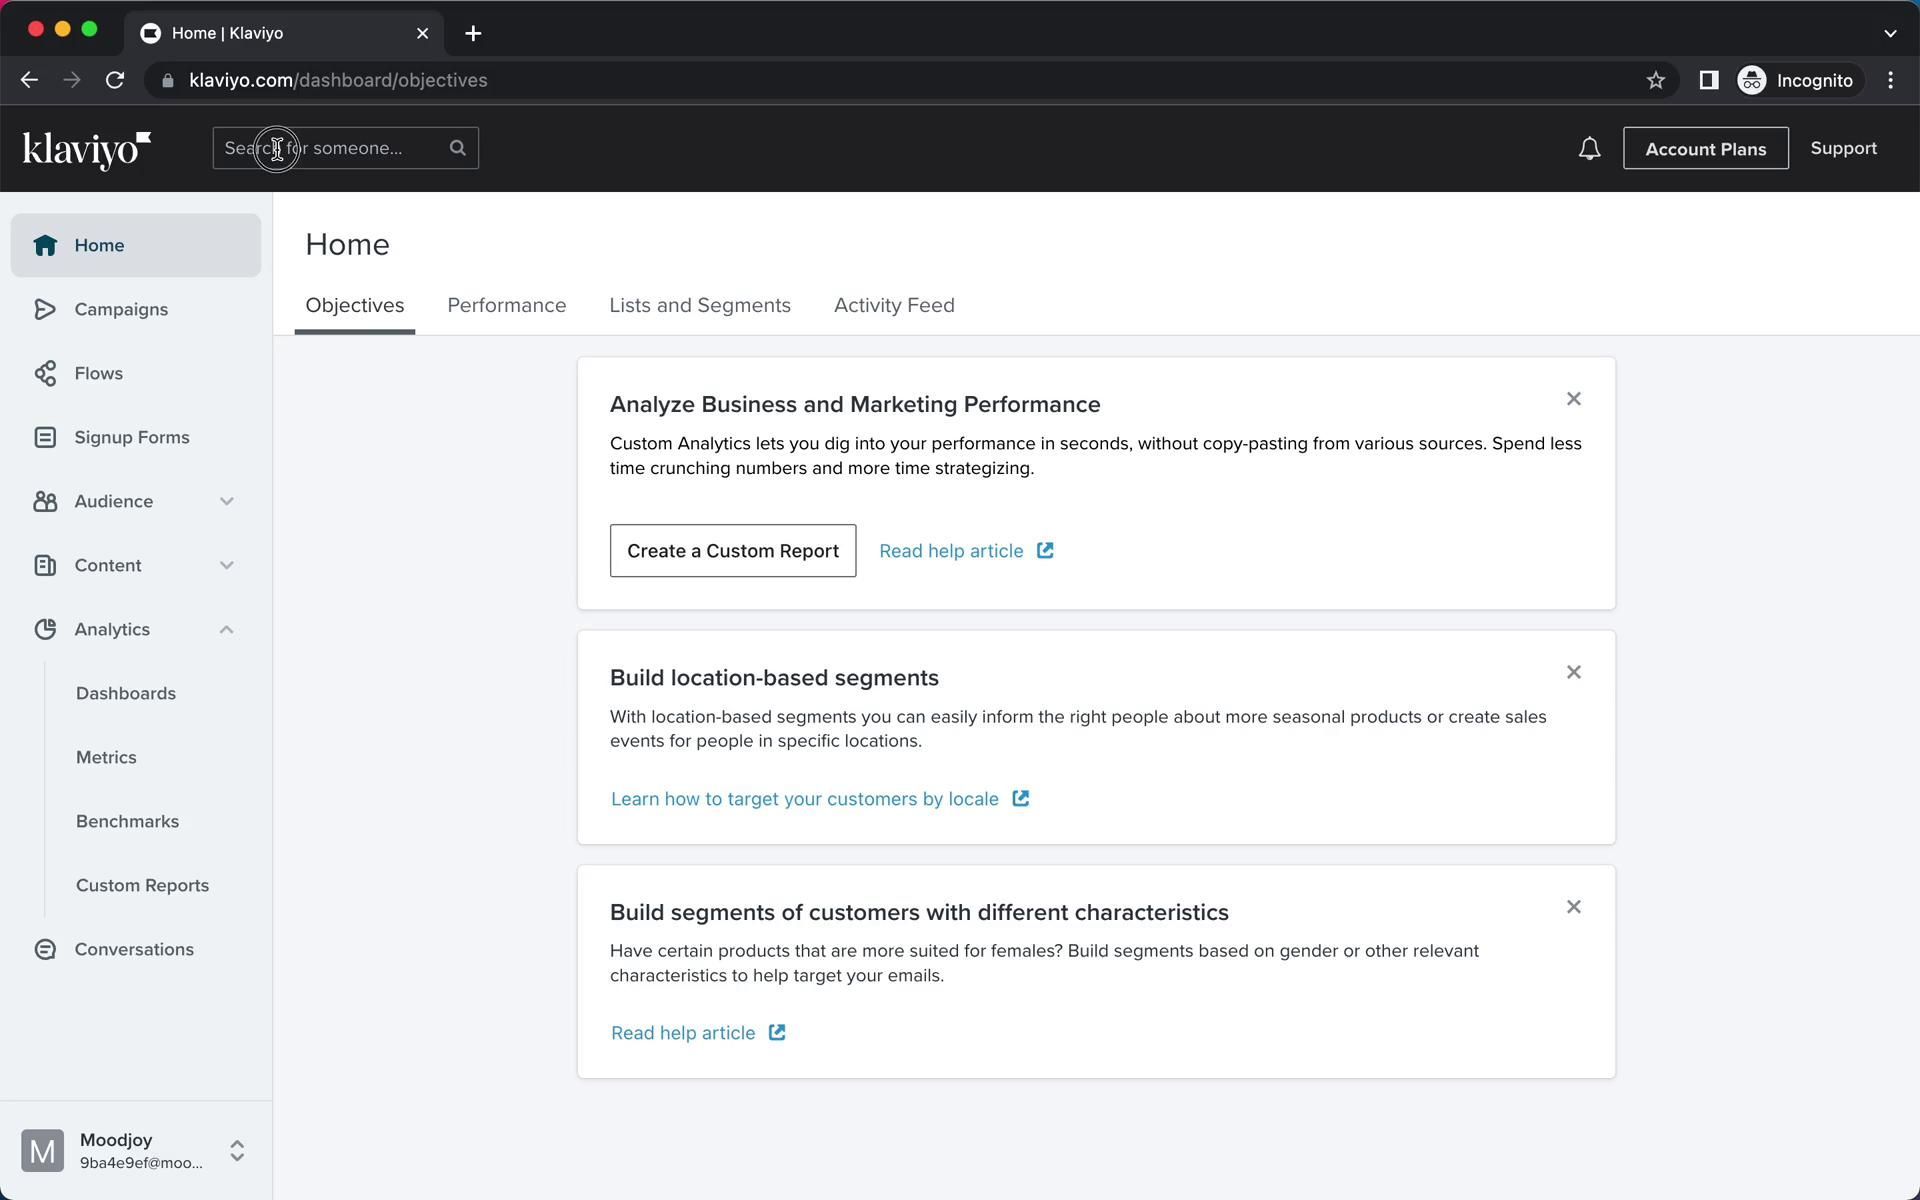This screenshot has width=1920, height=1200.
Task: Collapse the Analytics menu chevron
Action: point(227,629)
